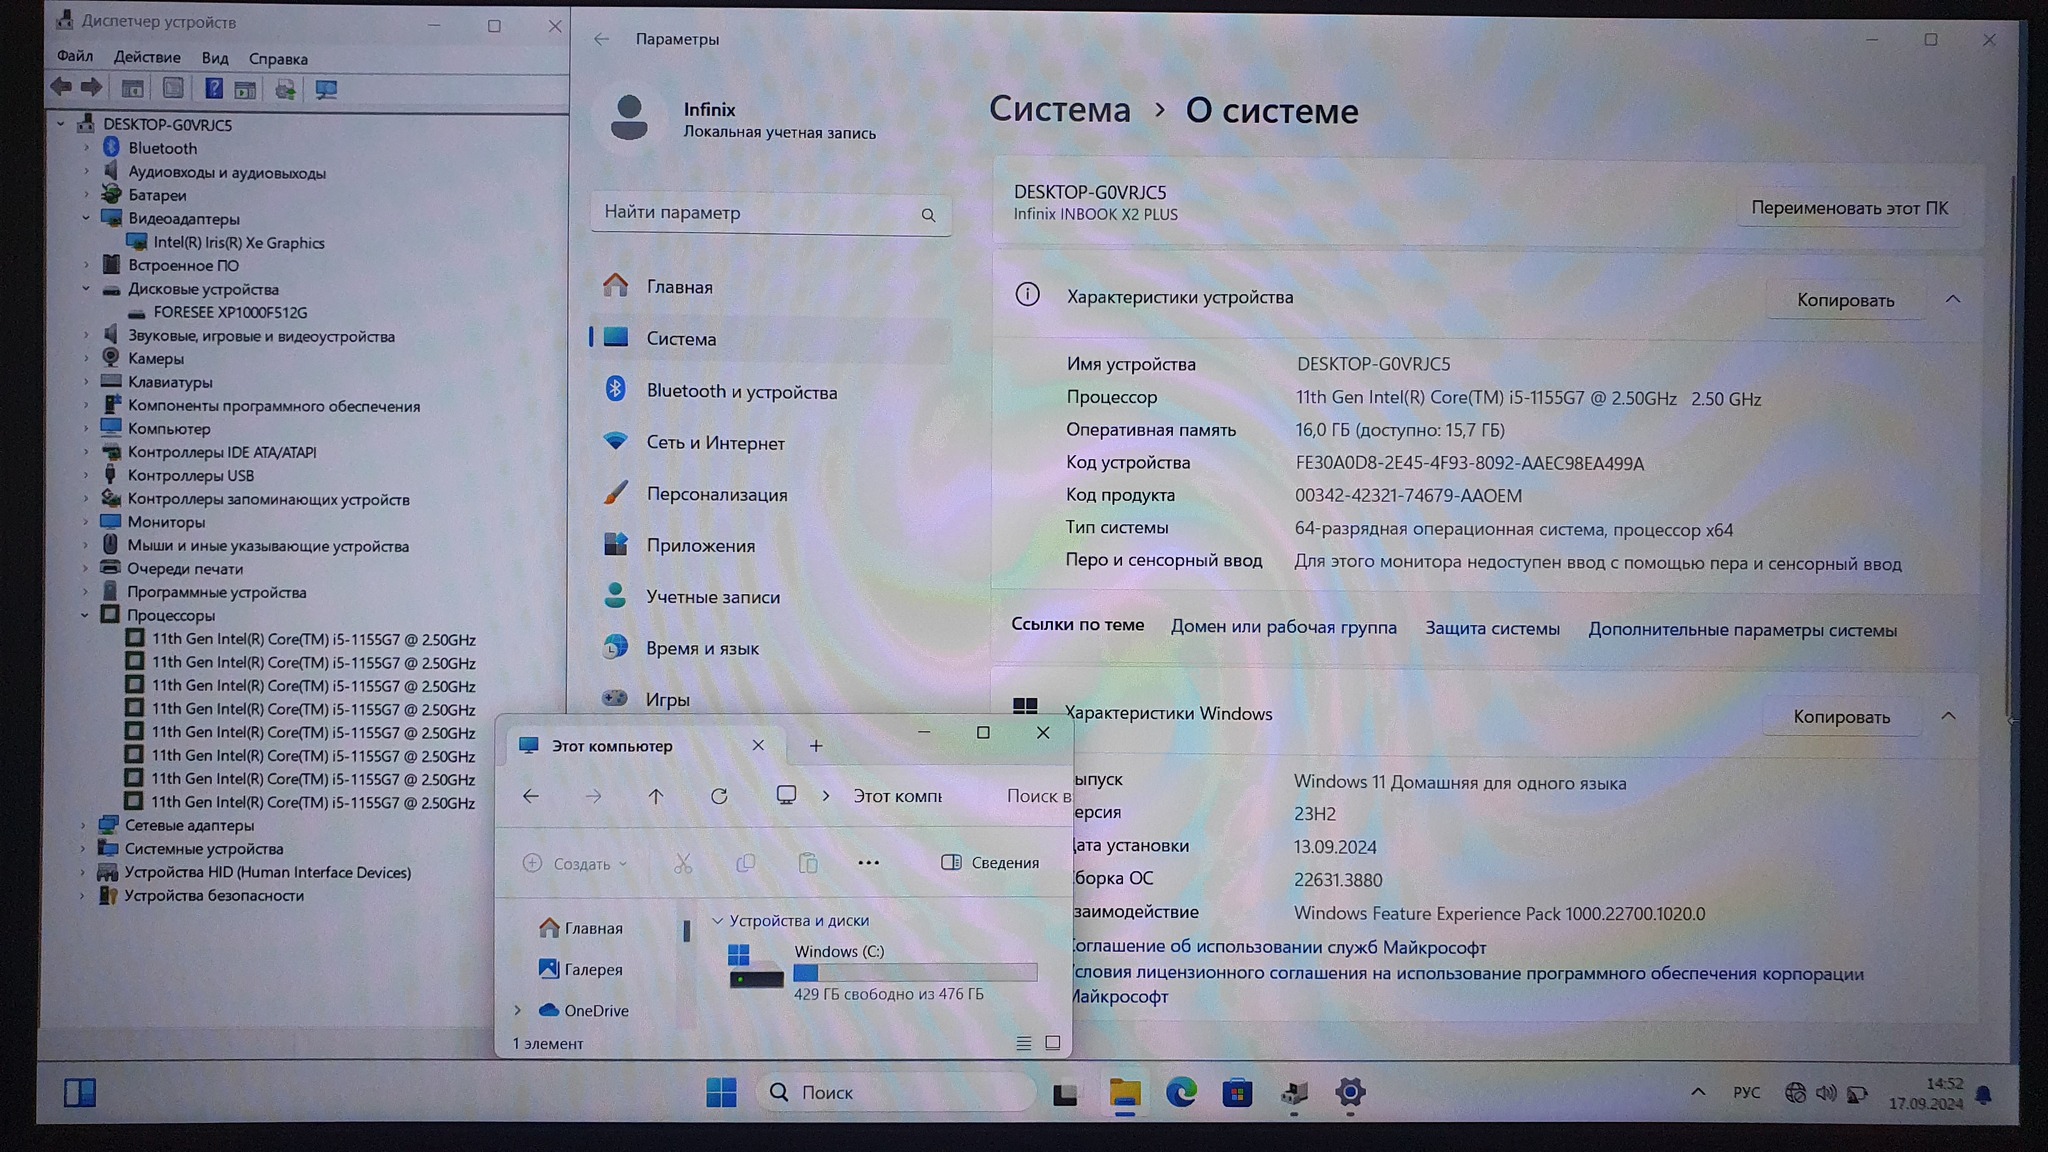Expand OneDrive in Explorer navigation pane
The image size is (2048, 1152).
(518, 1011)
